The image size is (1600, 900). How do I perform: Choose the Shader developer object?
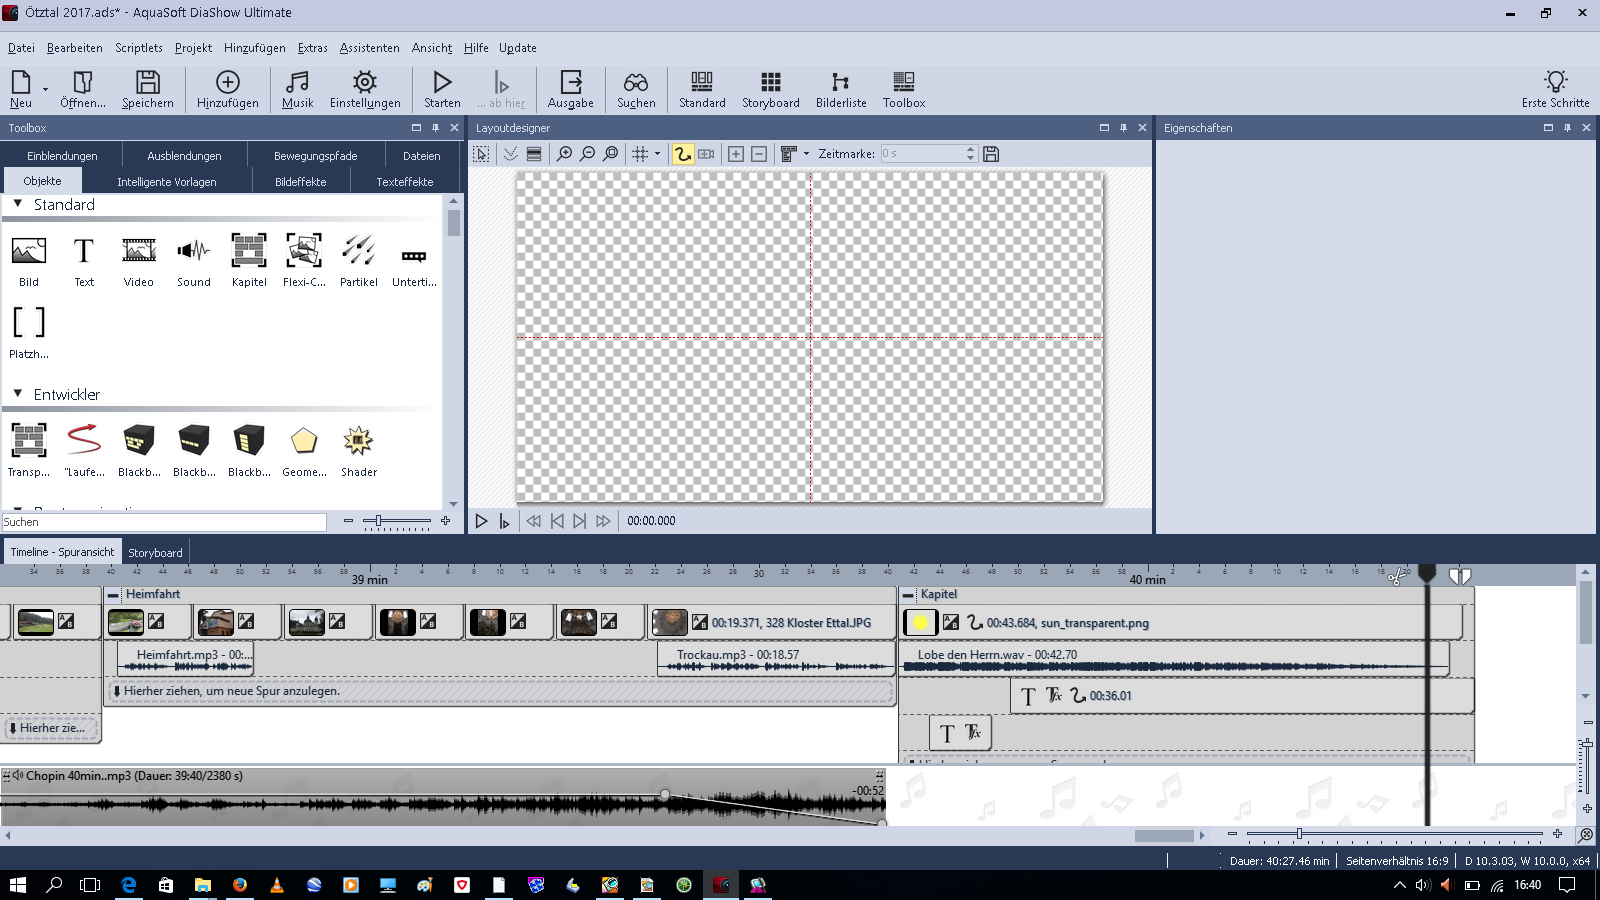click(358, 450)
